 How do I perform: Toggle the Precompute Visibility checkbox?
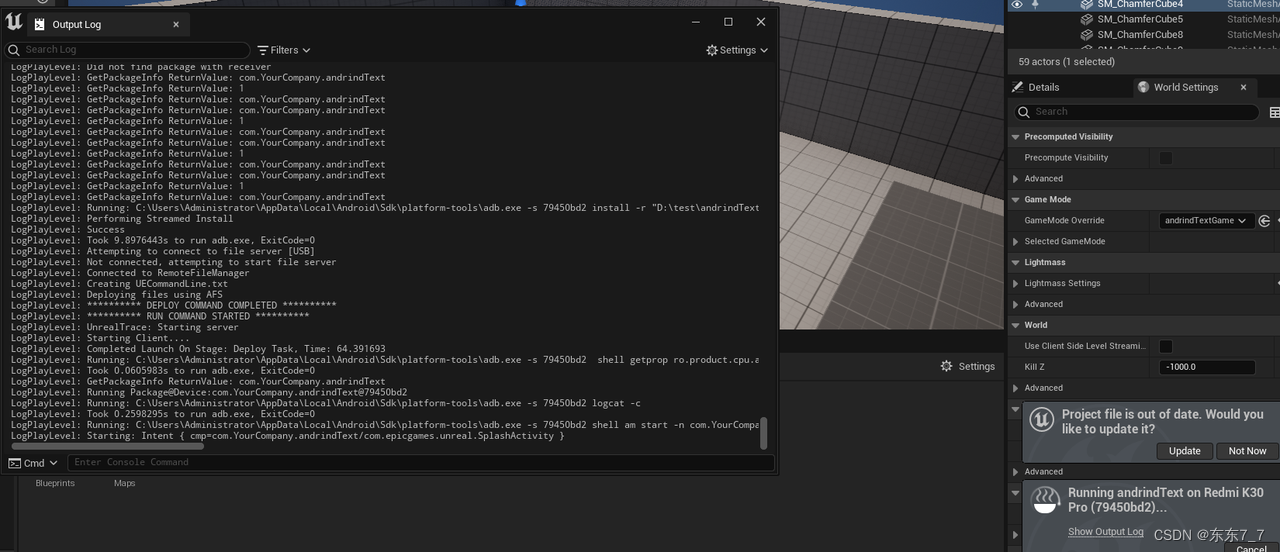tap(1166, 158)
